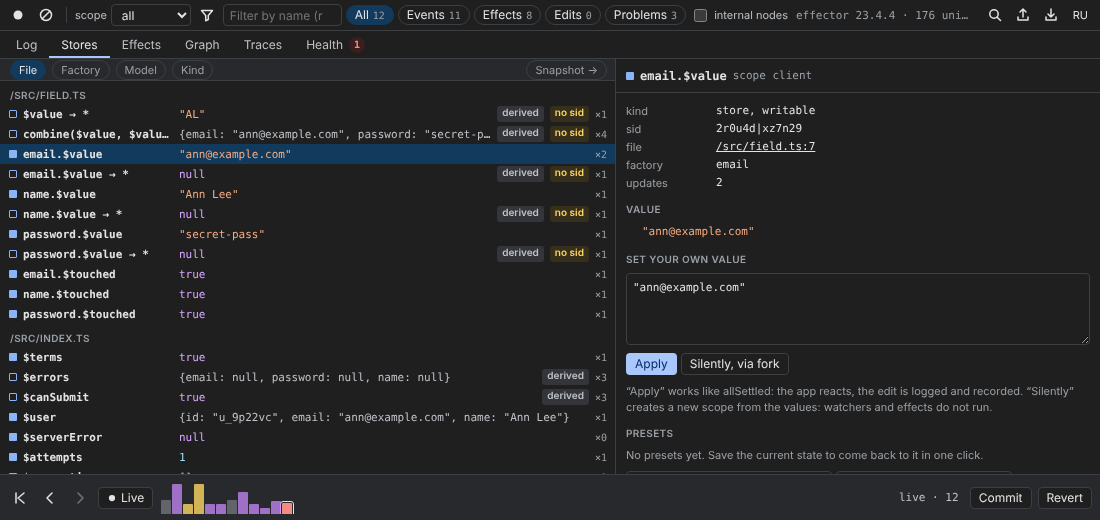Screen dimensions: 1100x520
Task: Go to the Traces tab
Action: (x=262, y=45)
